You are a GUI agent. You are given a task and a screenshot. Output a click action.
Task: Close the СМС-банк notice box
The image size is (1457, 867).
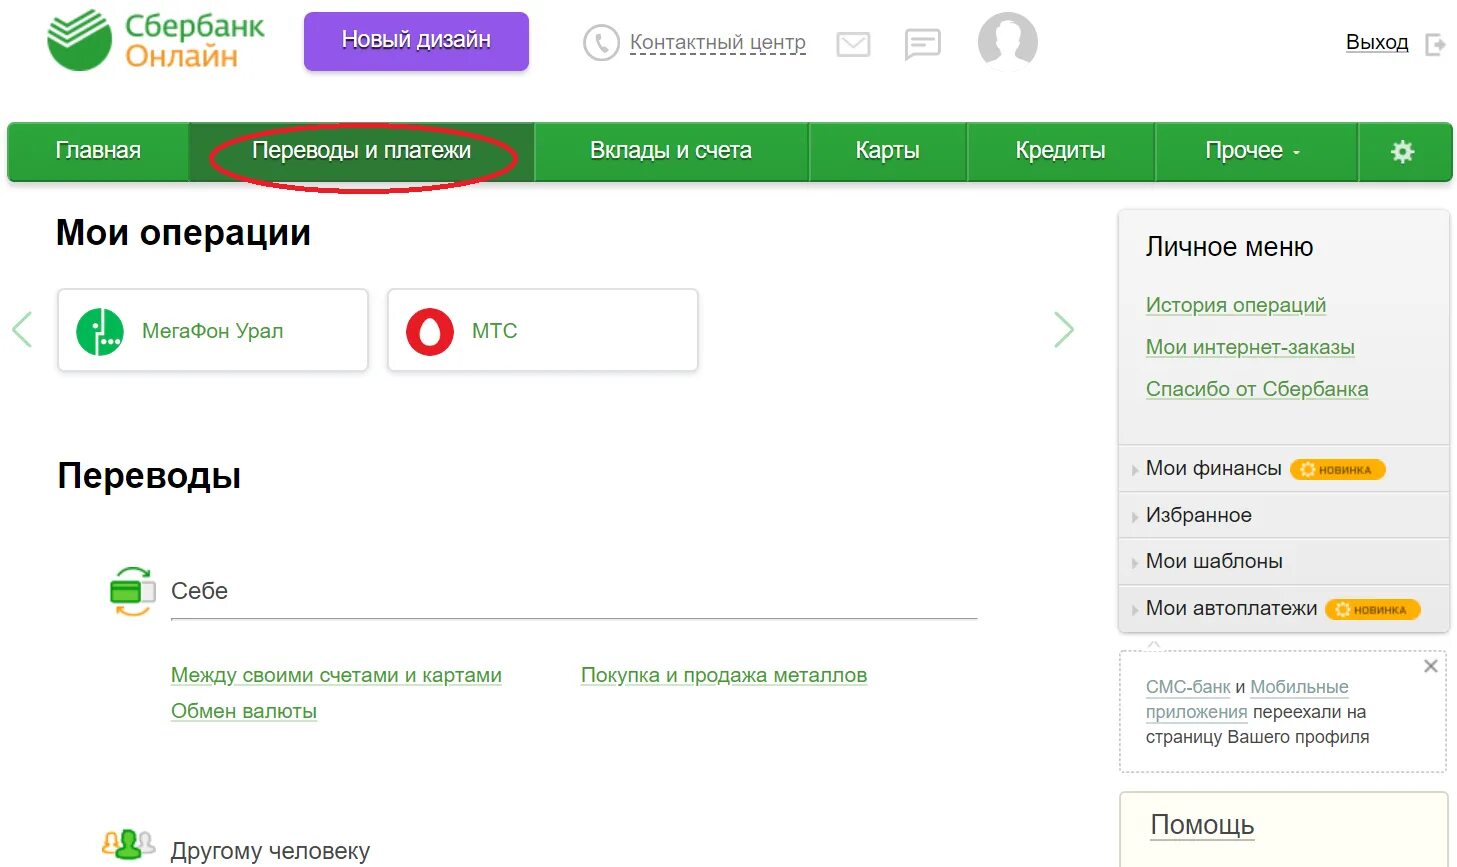point(1430,666)
